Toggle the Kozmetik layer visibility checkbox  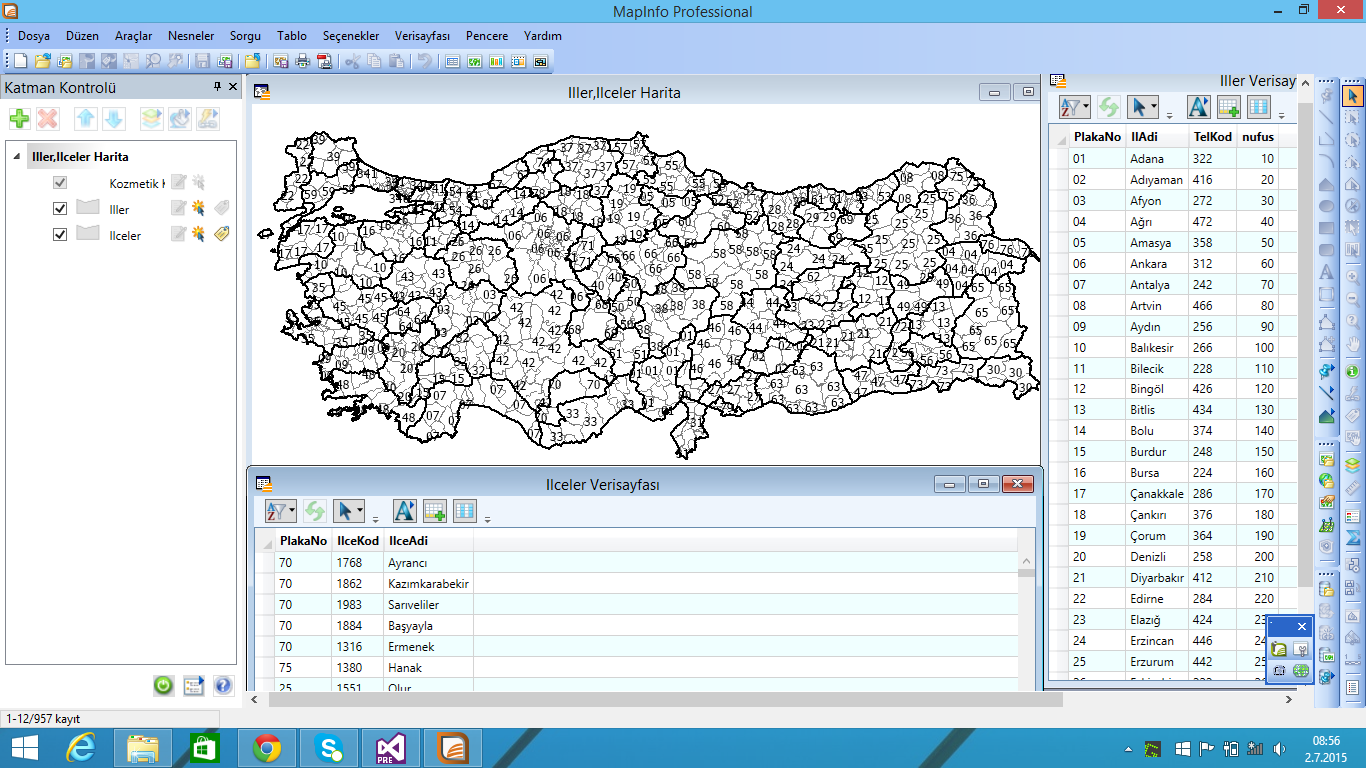pos(60,183)
